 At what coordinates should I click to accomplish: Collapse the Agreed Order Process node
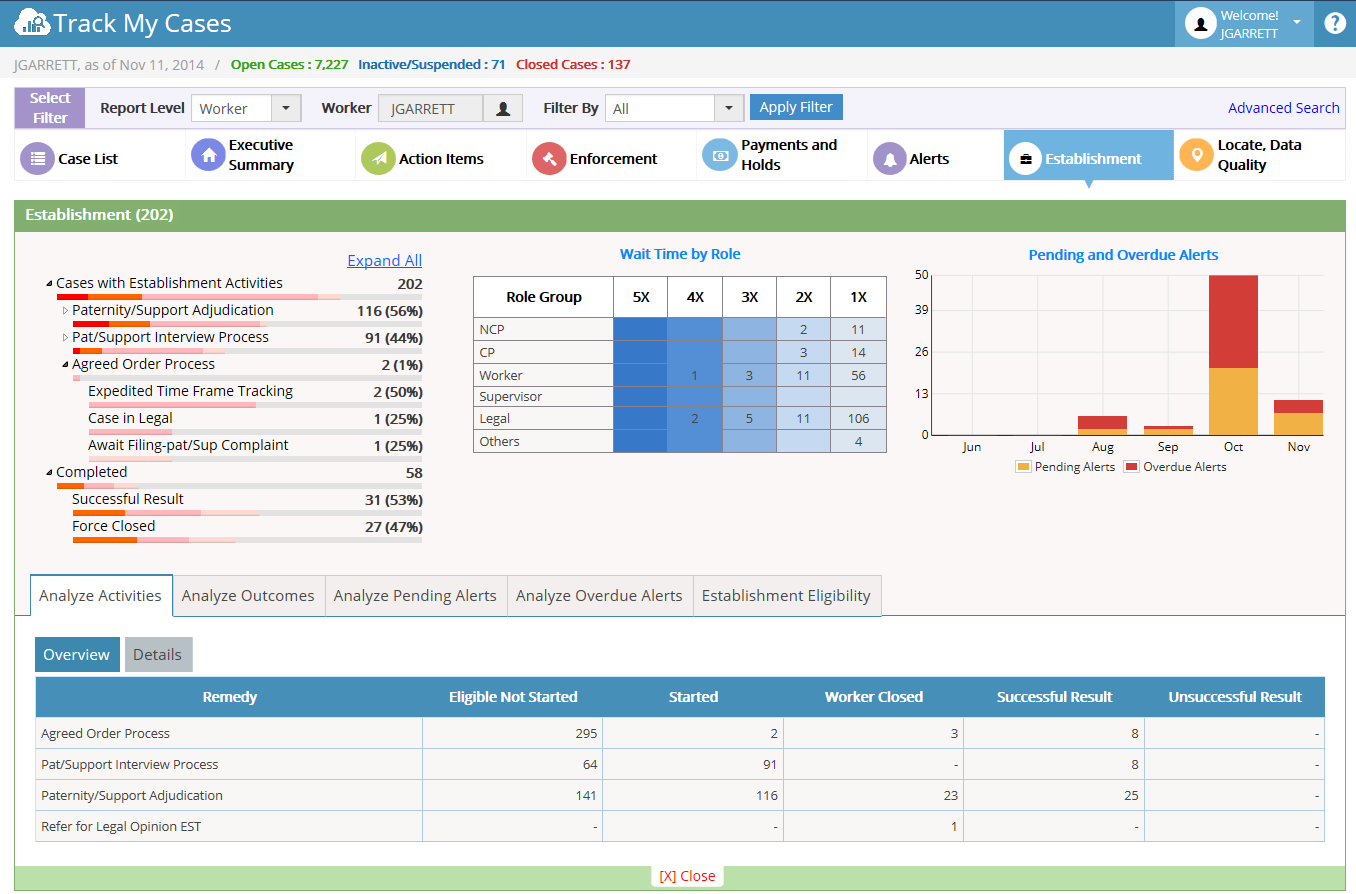(66, 365)
